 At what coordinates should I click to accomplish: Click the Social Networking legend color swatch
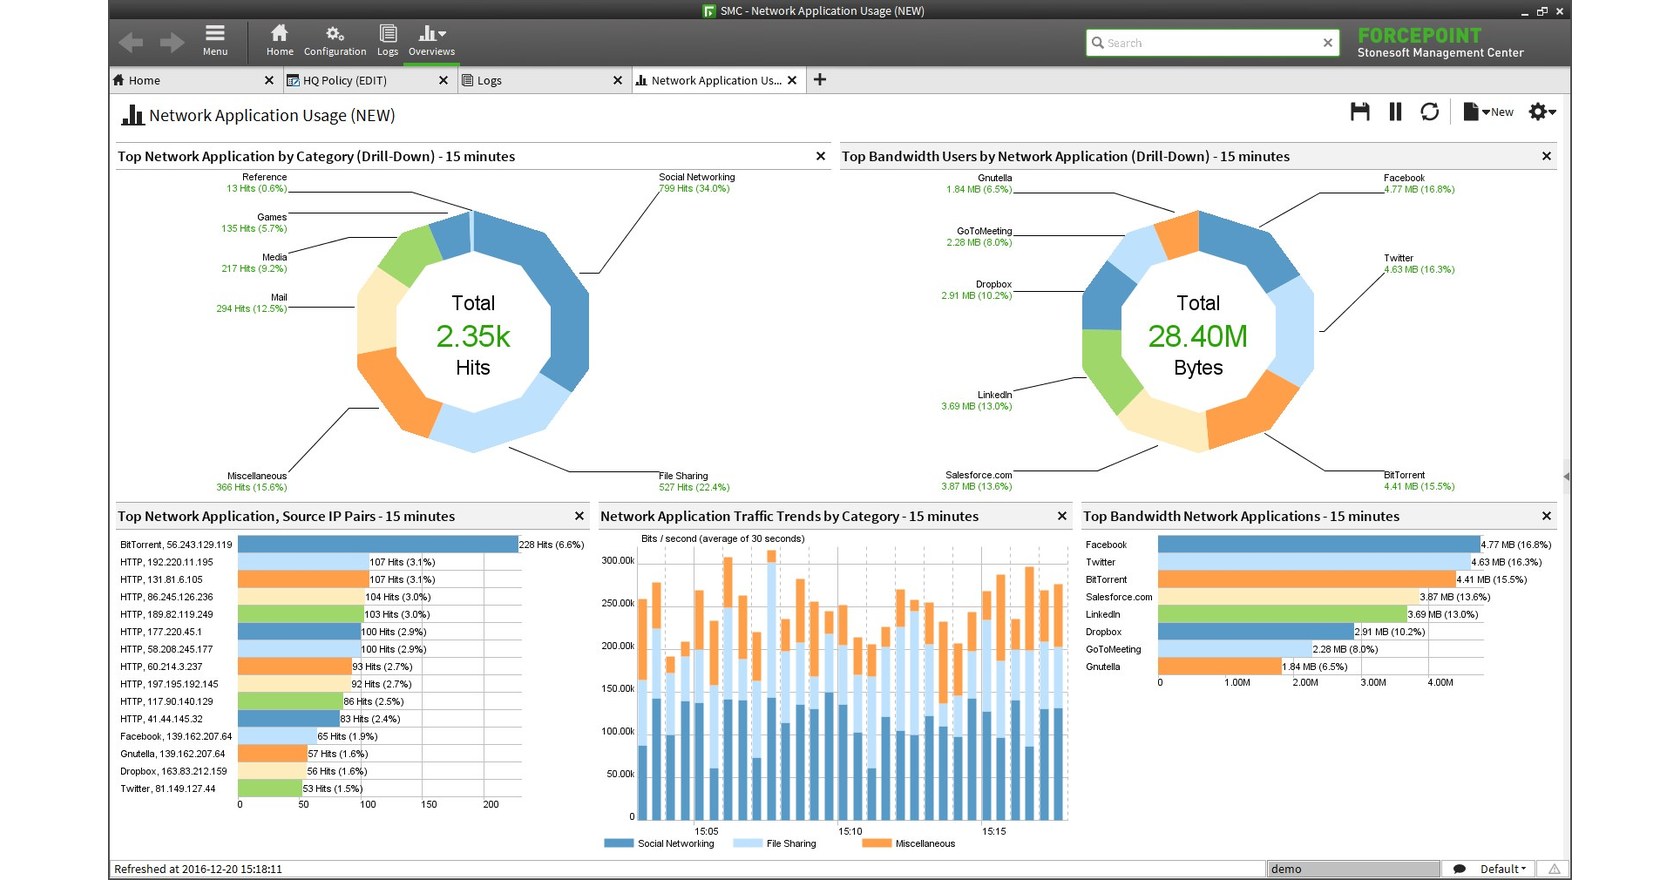(x=619, y=844)
